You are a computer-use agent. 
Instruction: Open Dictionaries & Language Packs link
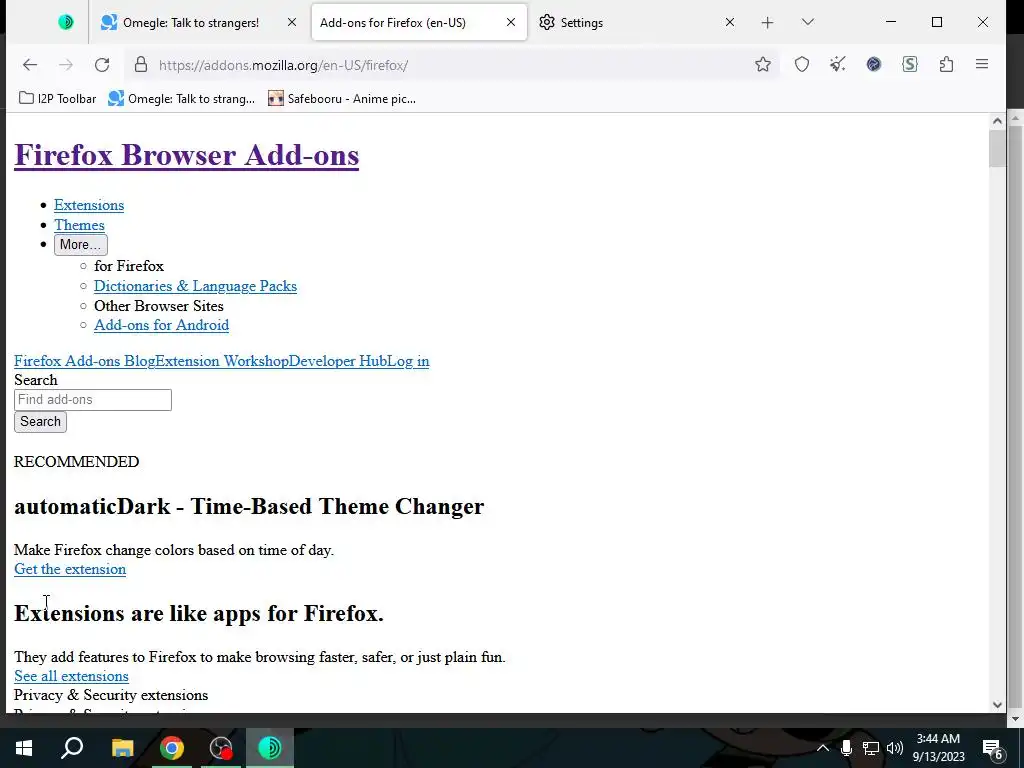(195, 286)
